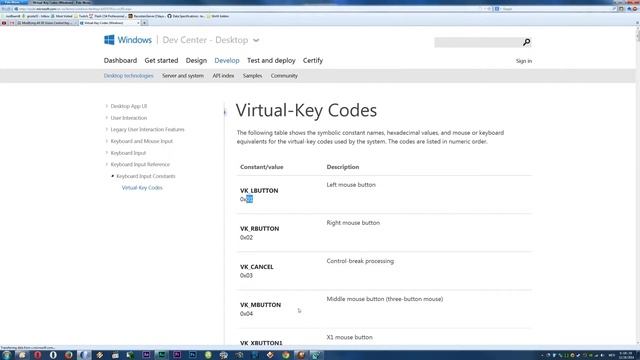Open User Interaction tree link

[x=129, y=118]
